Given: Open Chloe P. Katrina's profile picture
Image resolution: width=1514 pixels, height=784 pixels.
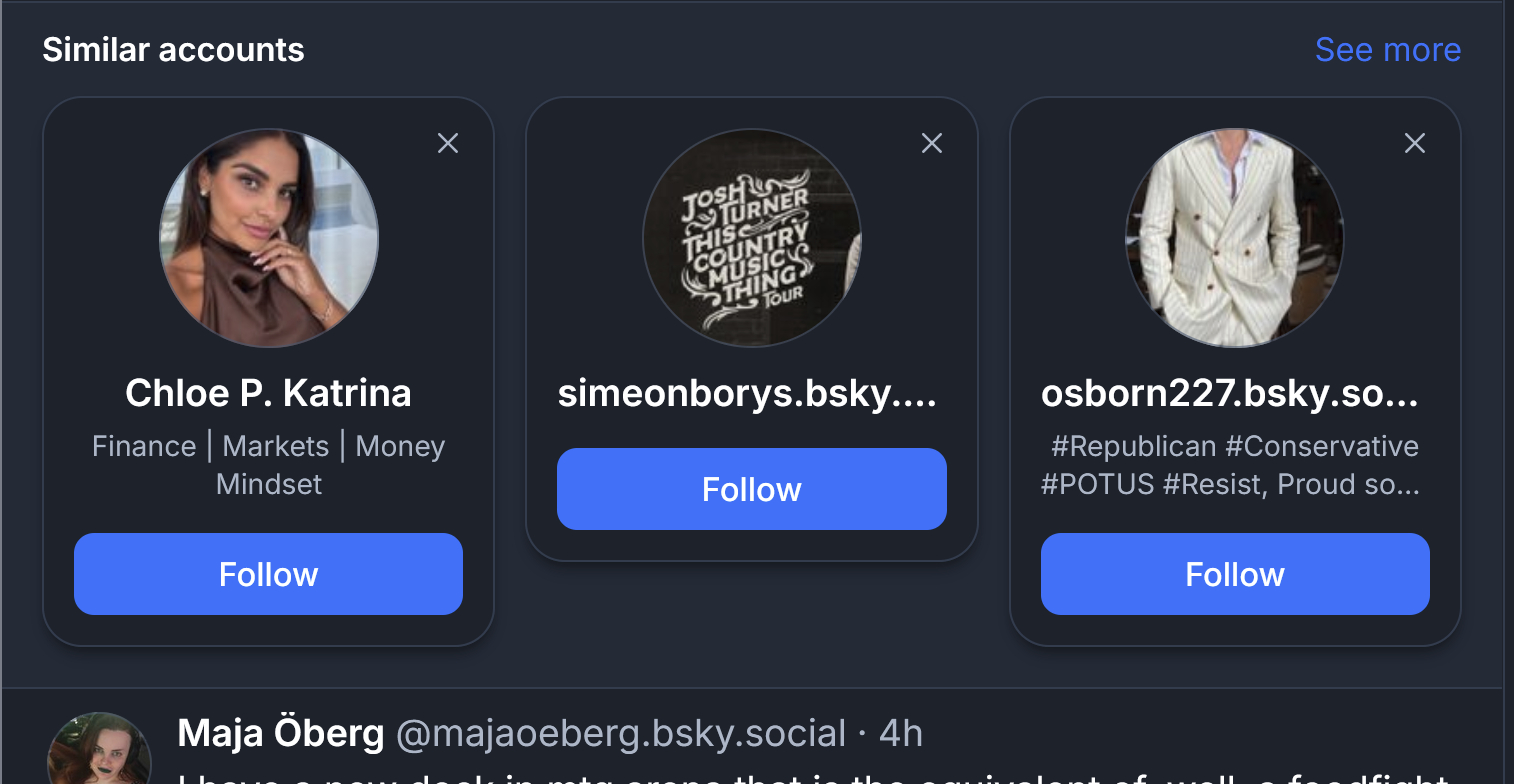Looking at the screenshot, I should point(269,238).
